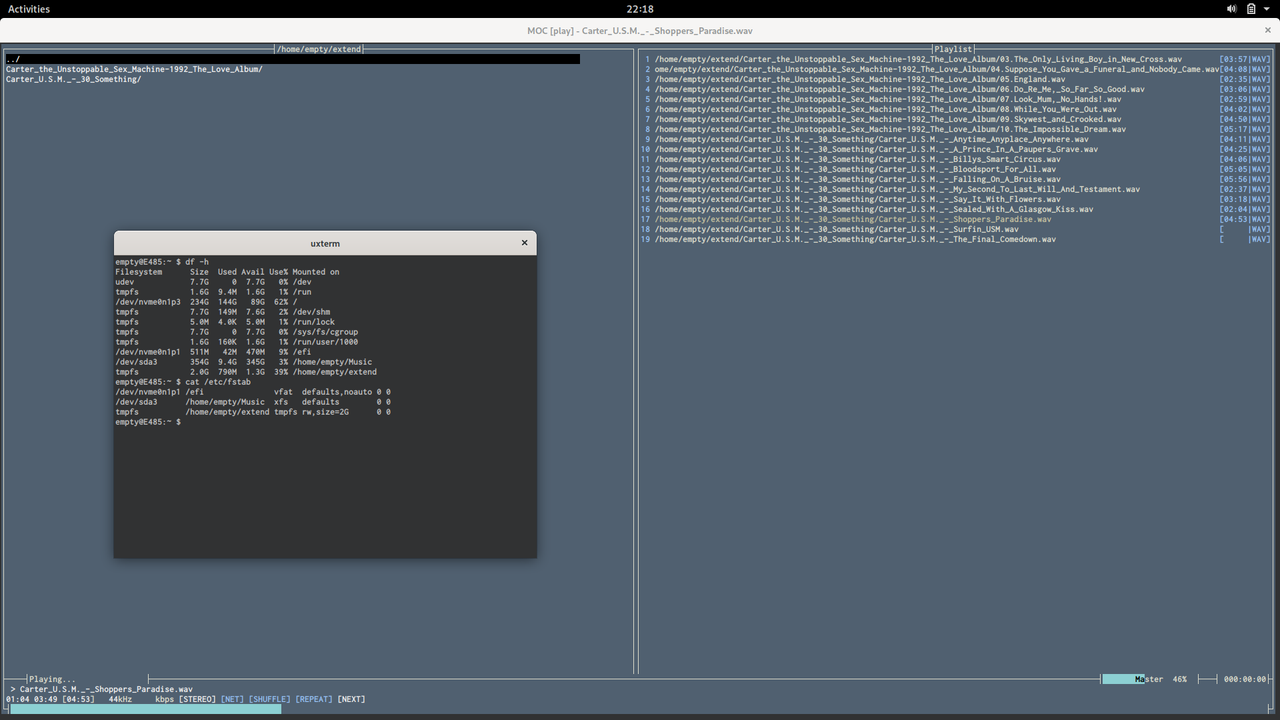1280x720 pixels.
Task: Select playlist track Billys_Smart_Circus.wav
Action: [x=858, y=159]
